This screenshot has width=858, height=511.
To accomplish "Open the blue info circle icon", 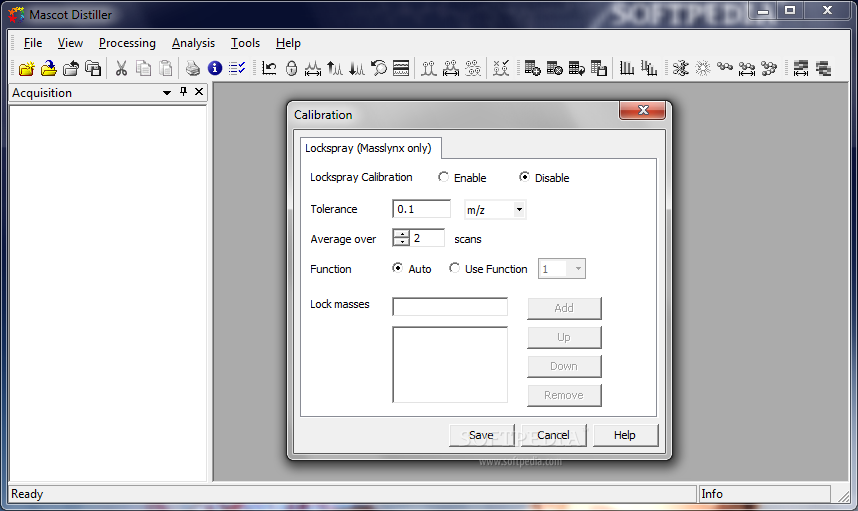I will click(x=215, y=68).
